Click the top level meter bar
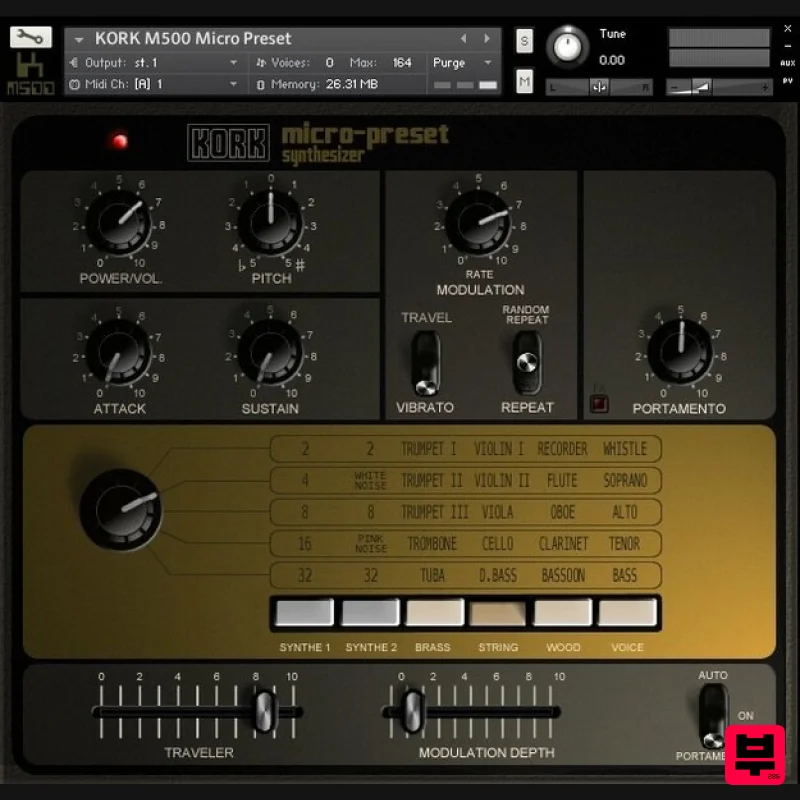The width and height of the screenshot is (800, 800). click(719, 38)
